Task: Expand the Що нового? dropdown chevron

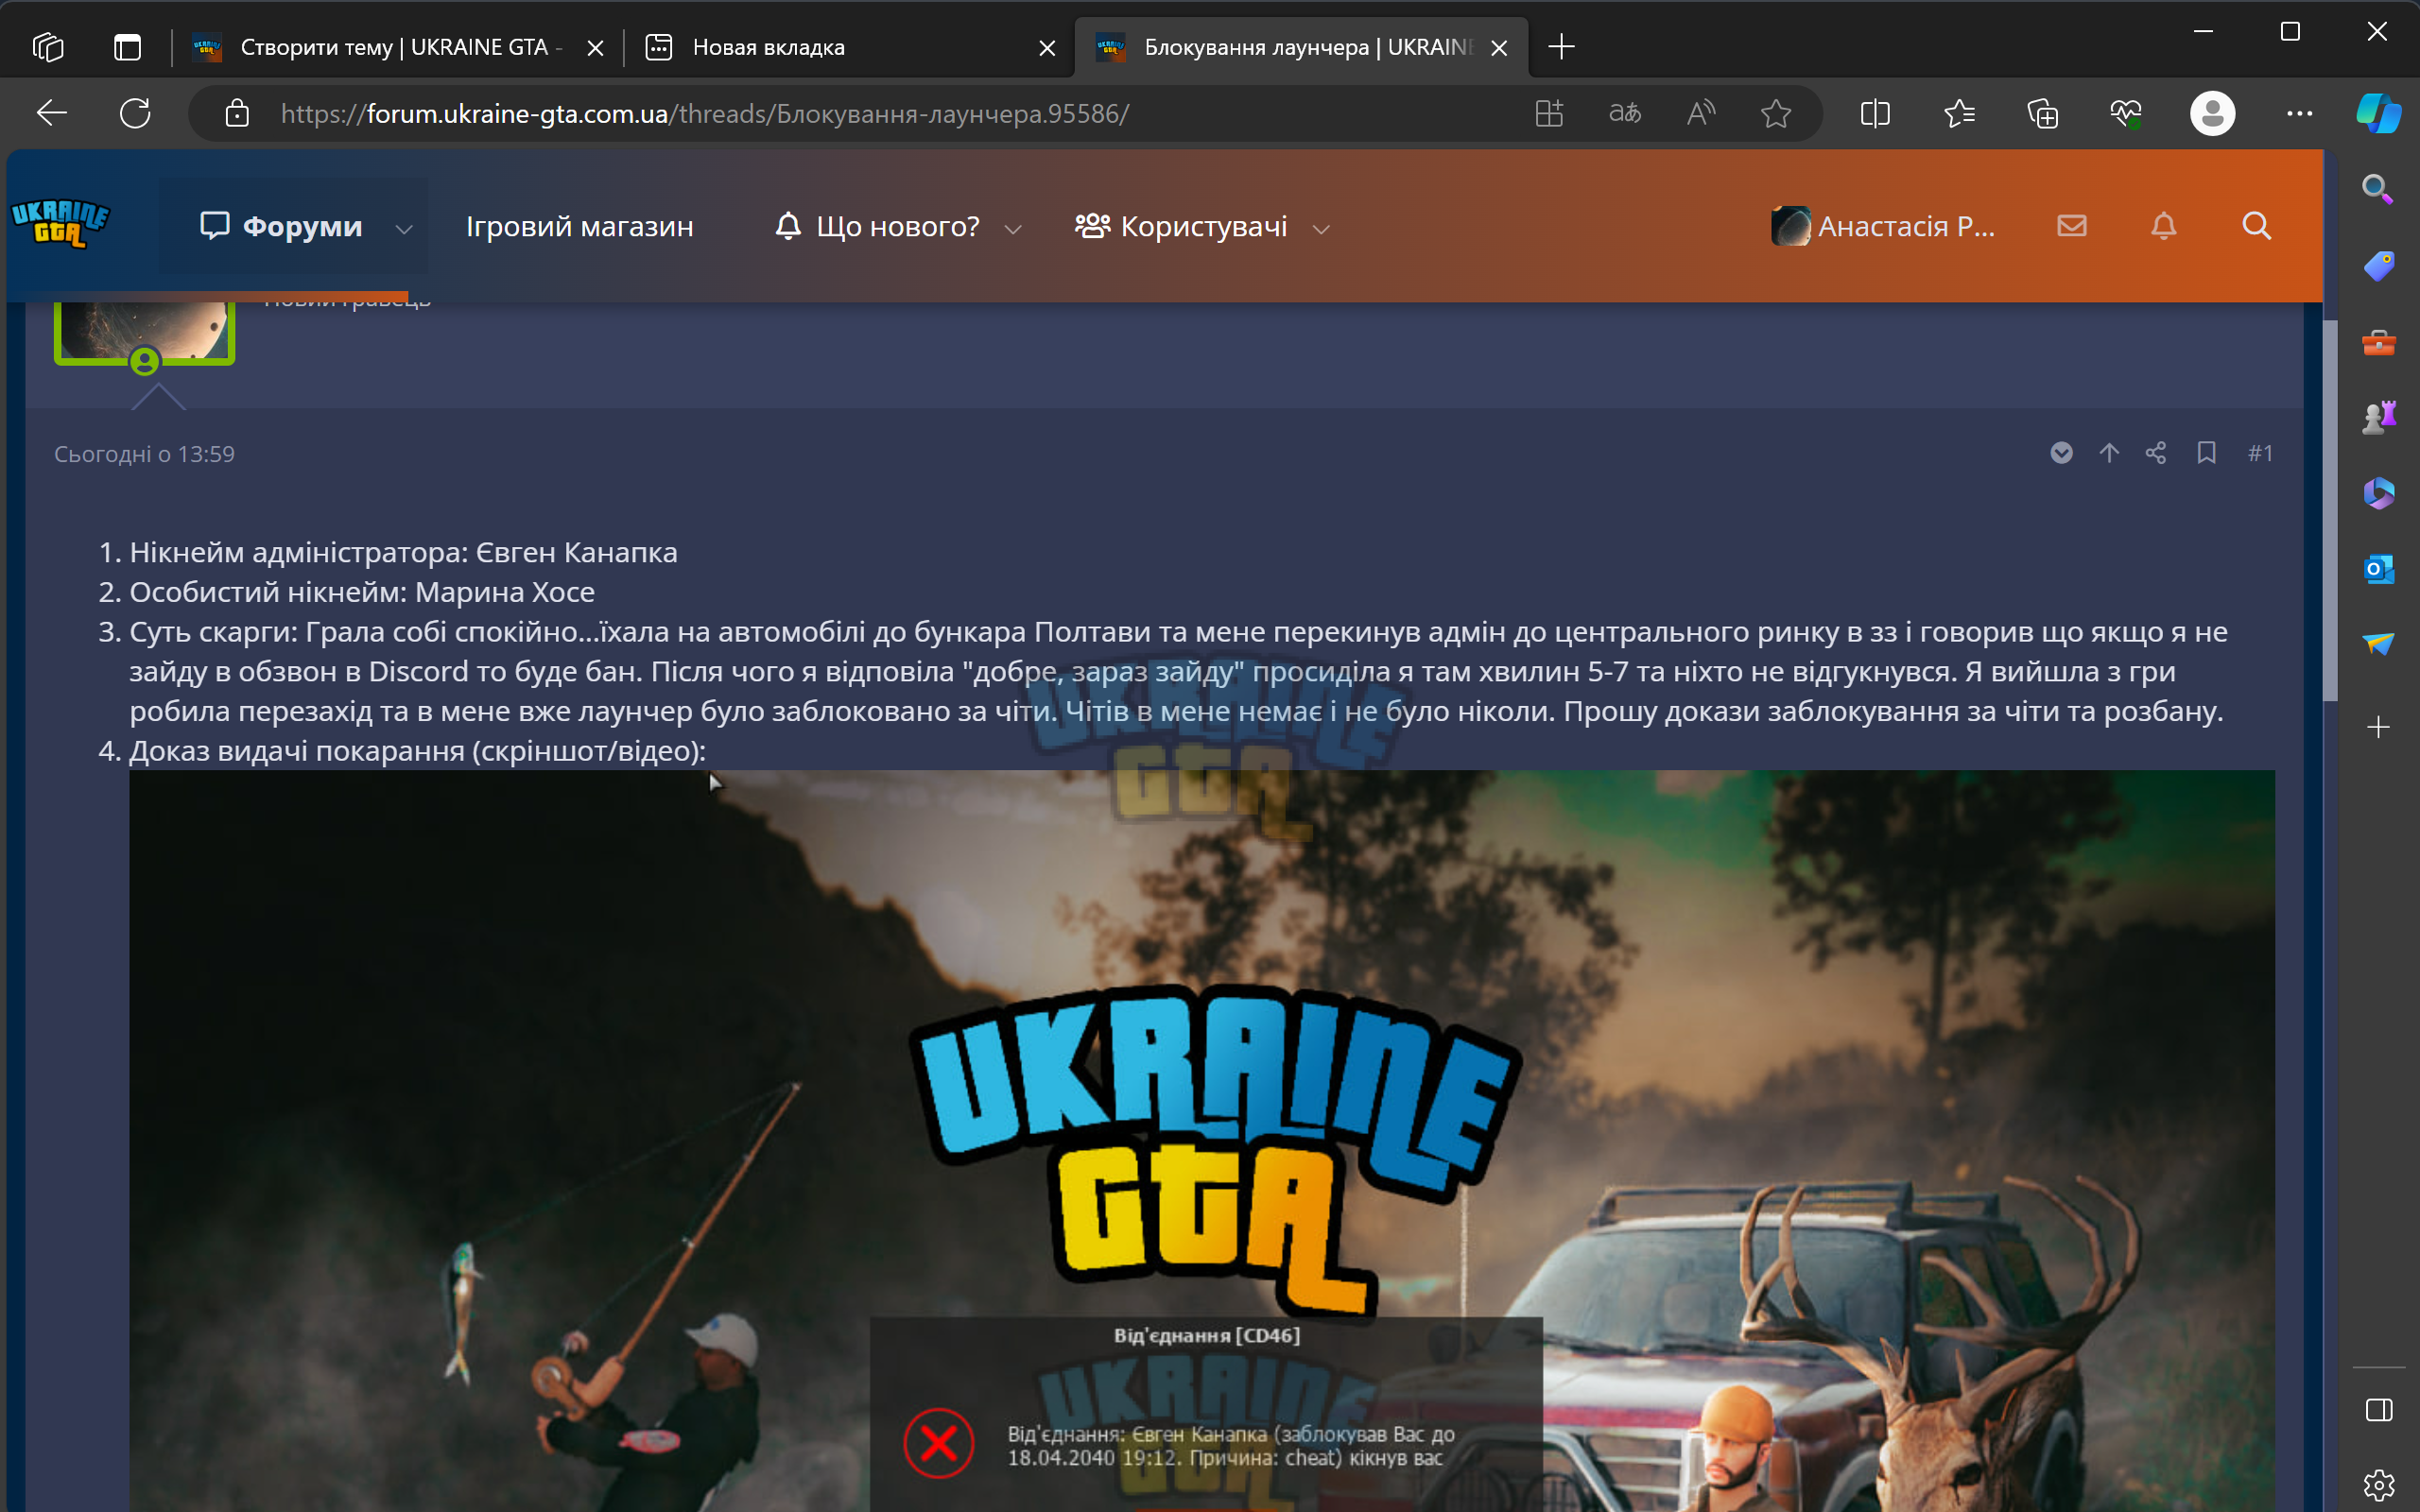Action: point(1013,229)
